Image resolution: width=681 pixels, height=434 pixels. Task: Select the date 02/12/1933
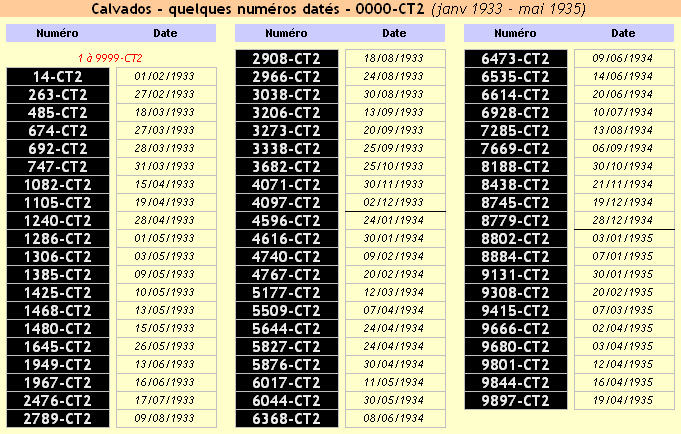point(395,202)
